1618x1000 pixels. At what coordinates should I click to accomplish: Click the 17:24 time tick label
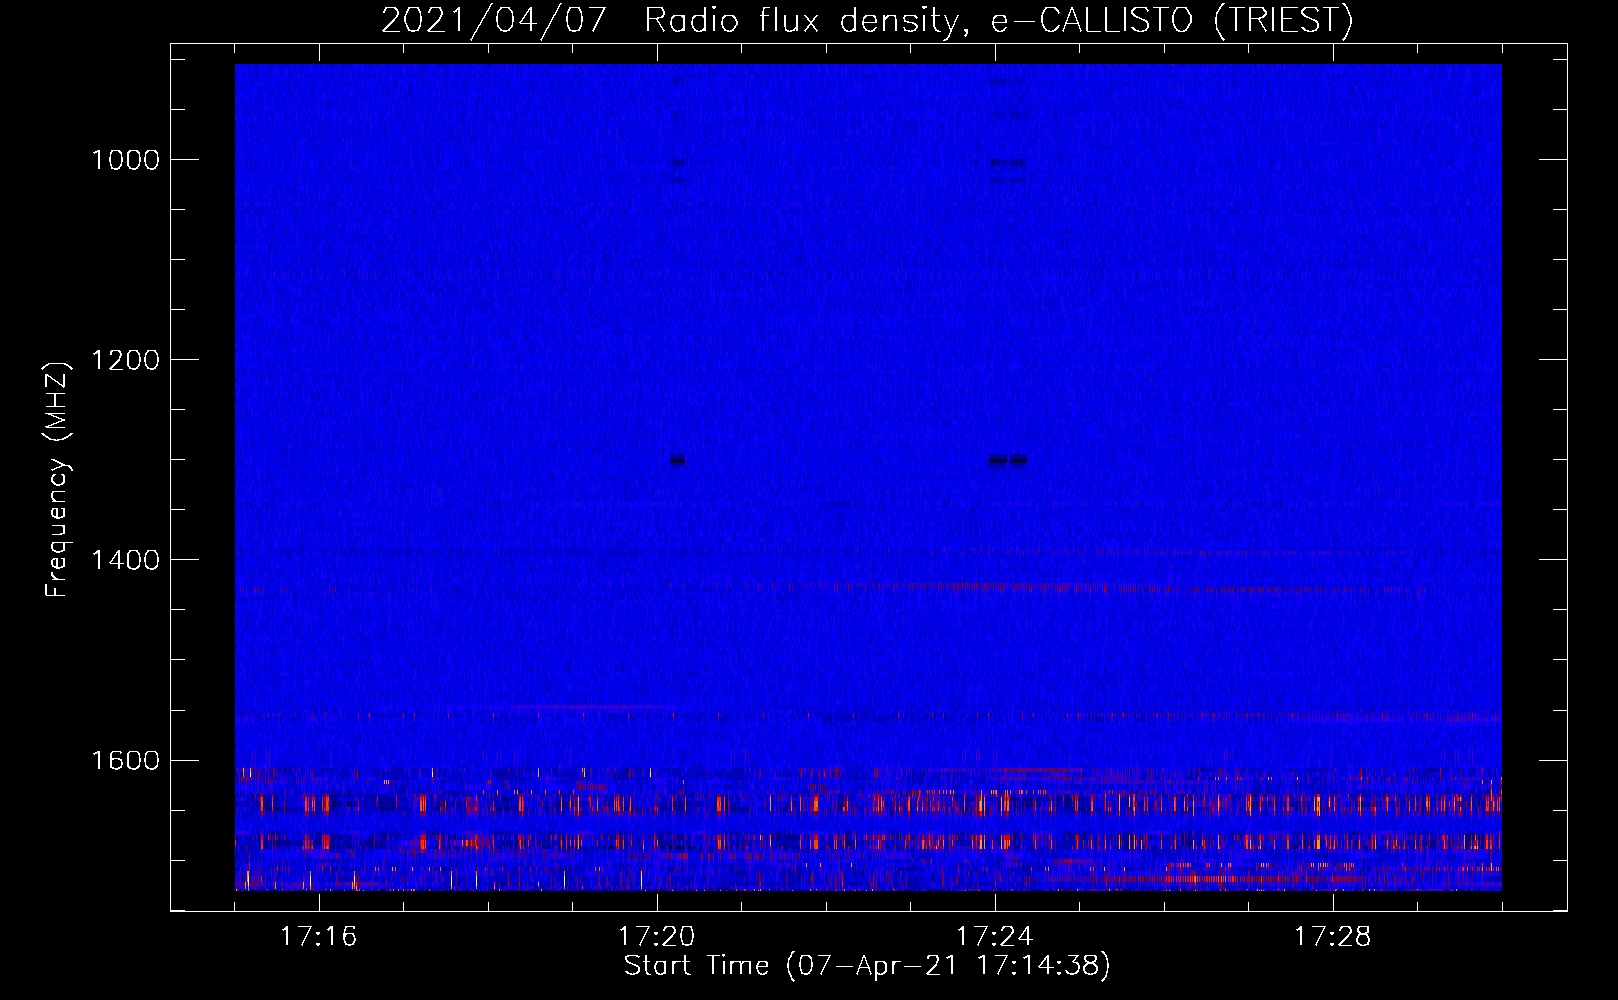pyautogui.click(x=994, y=937)
